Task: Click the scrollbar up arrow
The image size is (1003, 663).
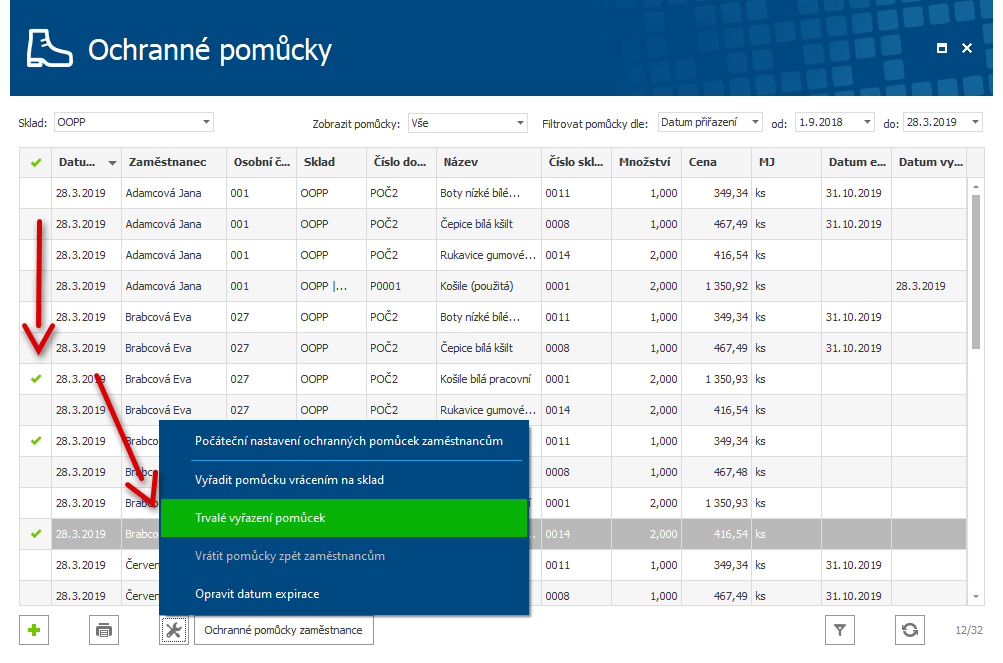Action: point(975,186)
